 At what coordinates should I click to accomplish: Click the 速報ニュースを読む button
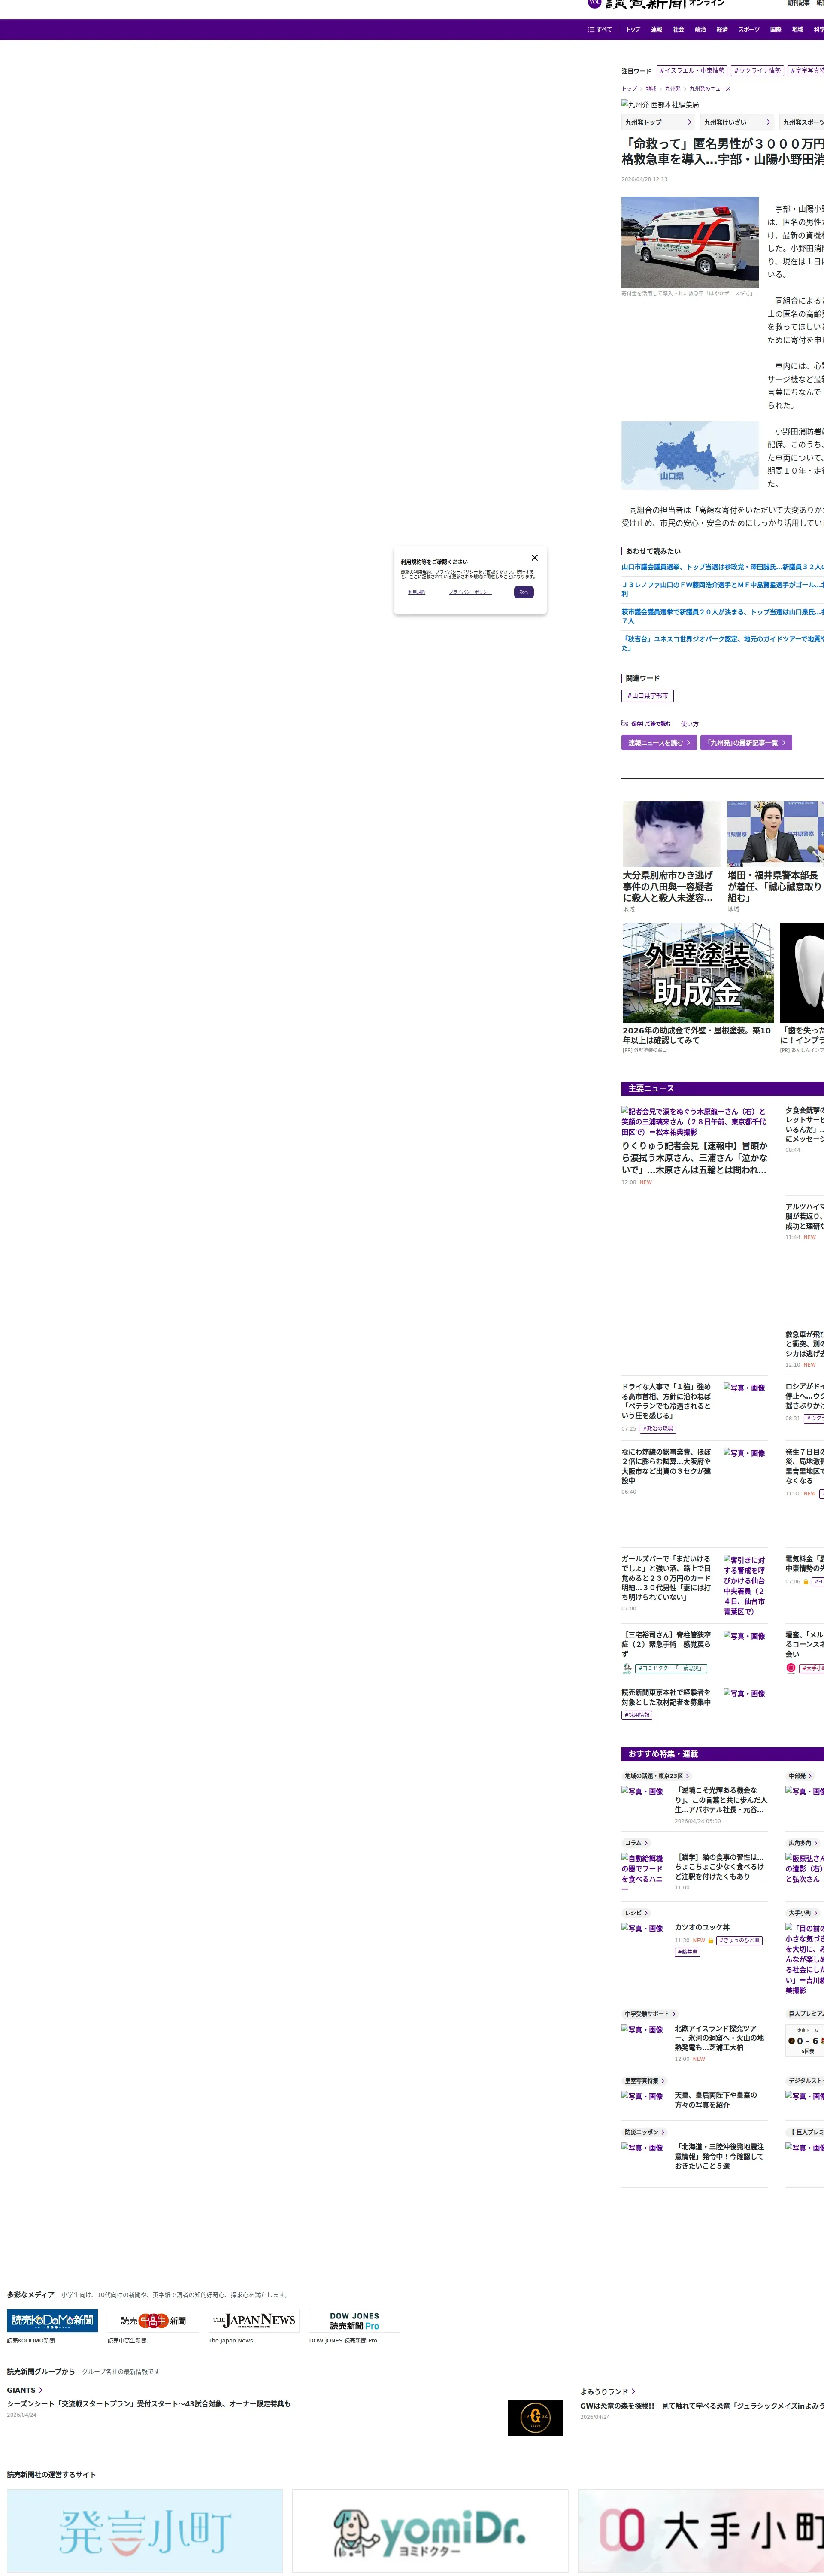coord(659,743)
